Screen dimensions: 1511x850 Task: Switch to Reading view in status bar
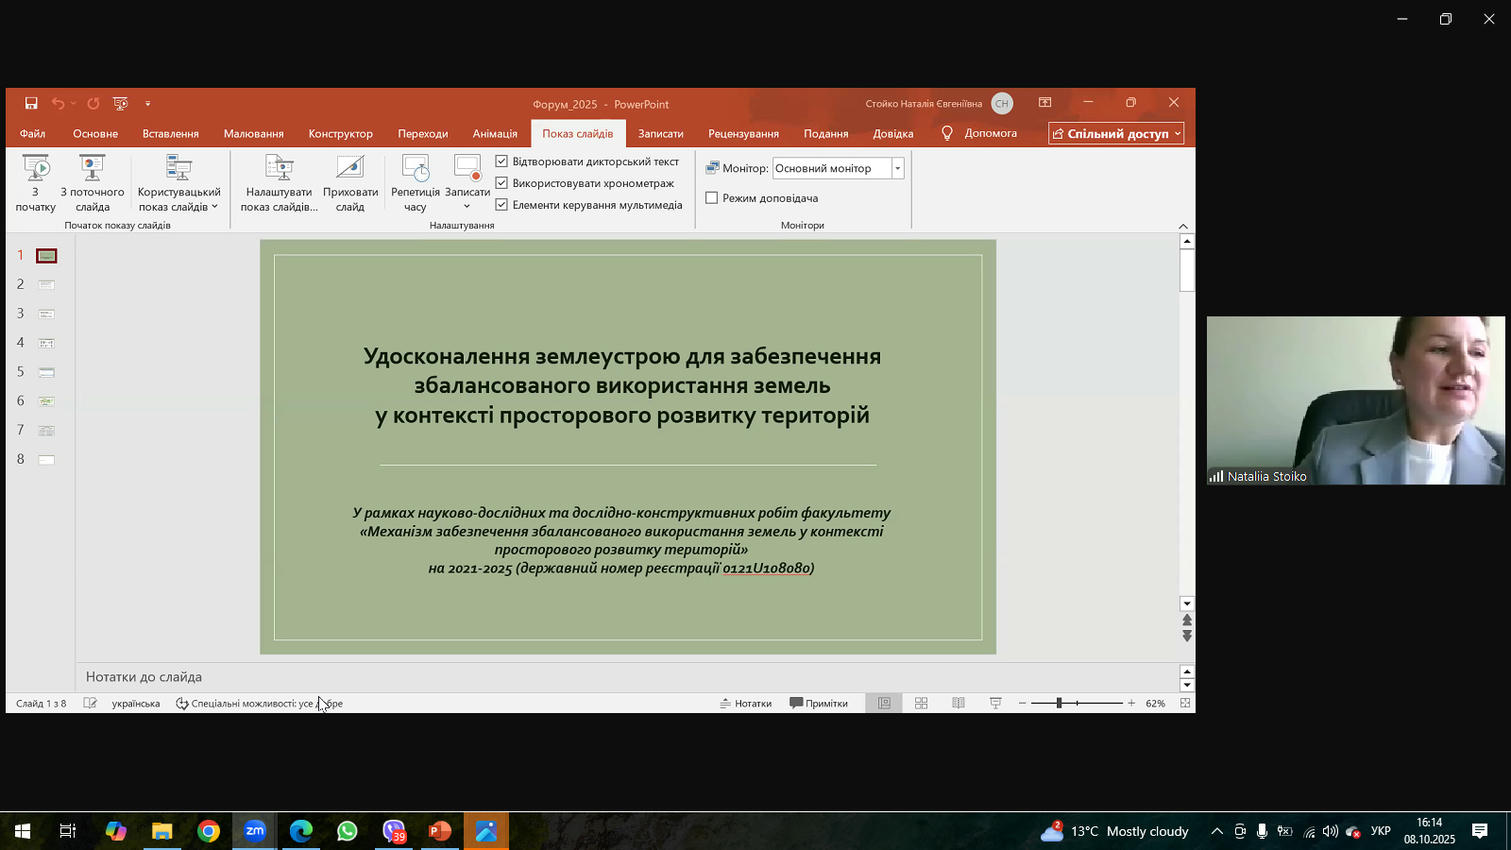pos(958,703)
